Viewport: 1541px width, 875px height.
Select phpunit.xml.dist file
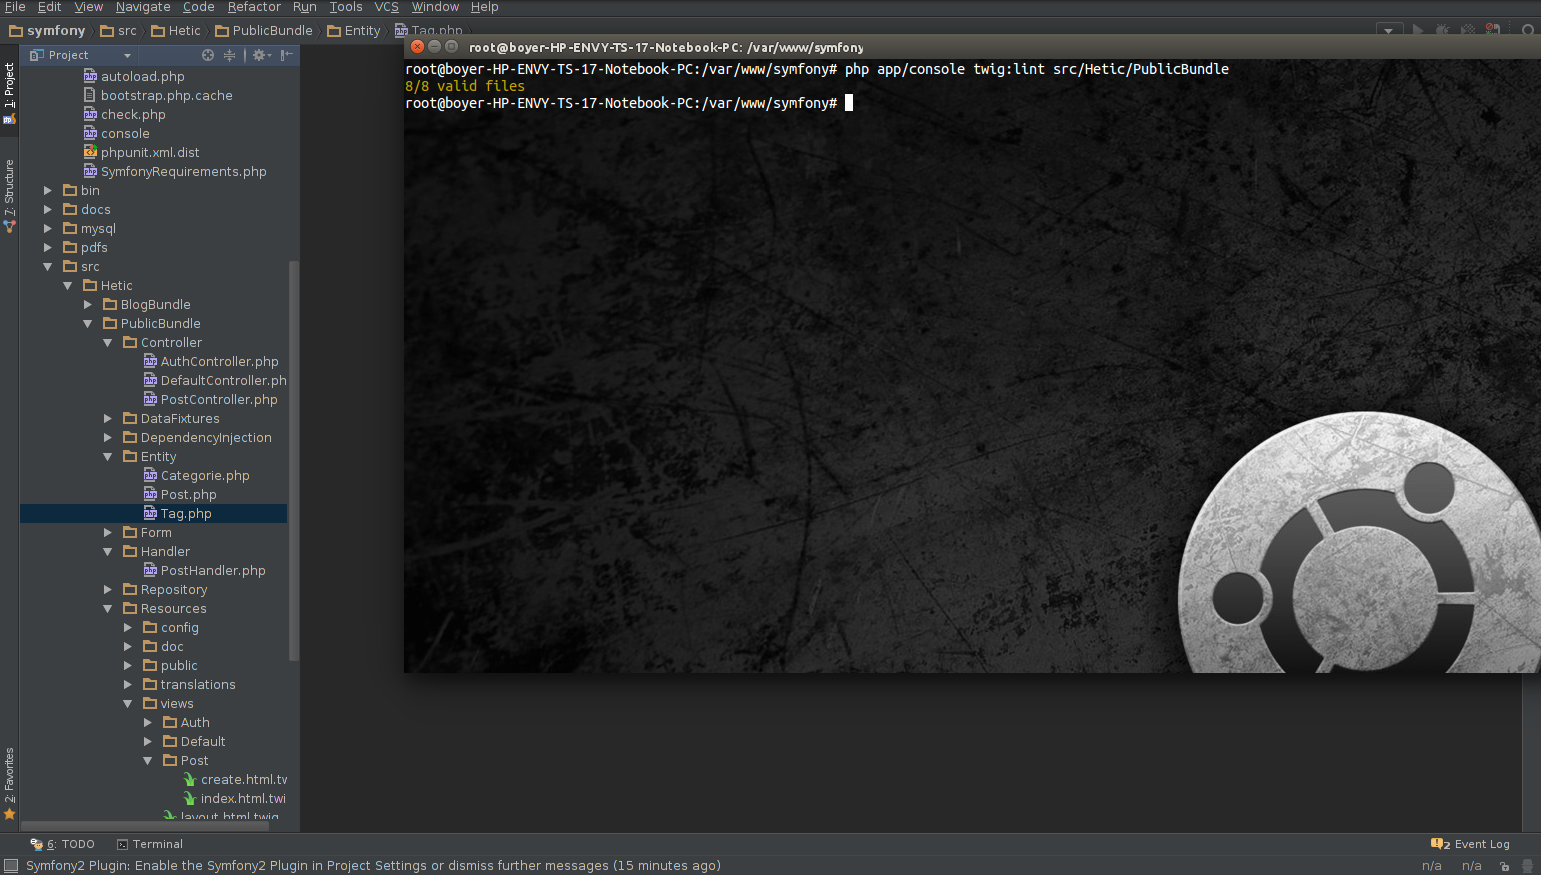(x=141, y=152)
